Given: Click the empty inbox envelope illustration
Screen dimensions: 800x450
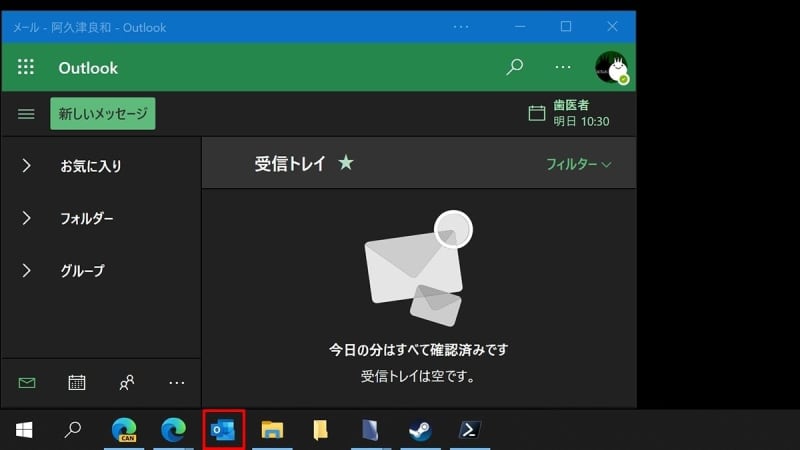Looking at the screenshot, I should point(418,269).
